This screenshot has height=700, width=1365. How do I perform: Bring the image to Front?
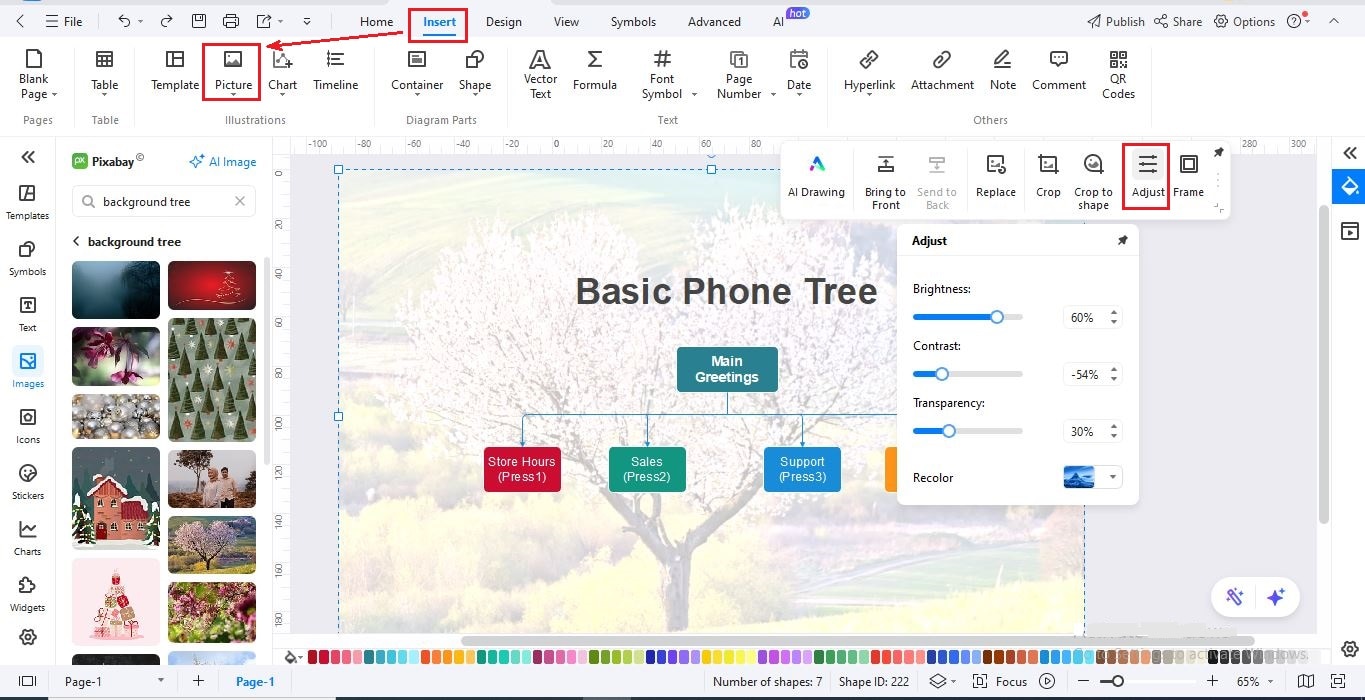coord(885,182)
